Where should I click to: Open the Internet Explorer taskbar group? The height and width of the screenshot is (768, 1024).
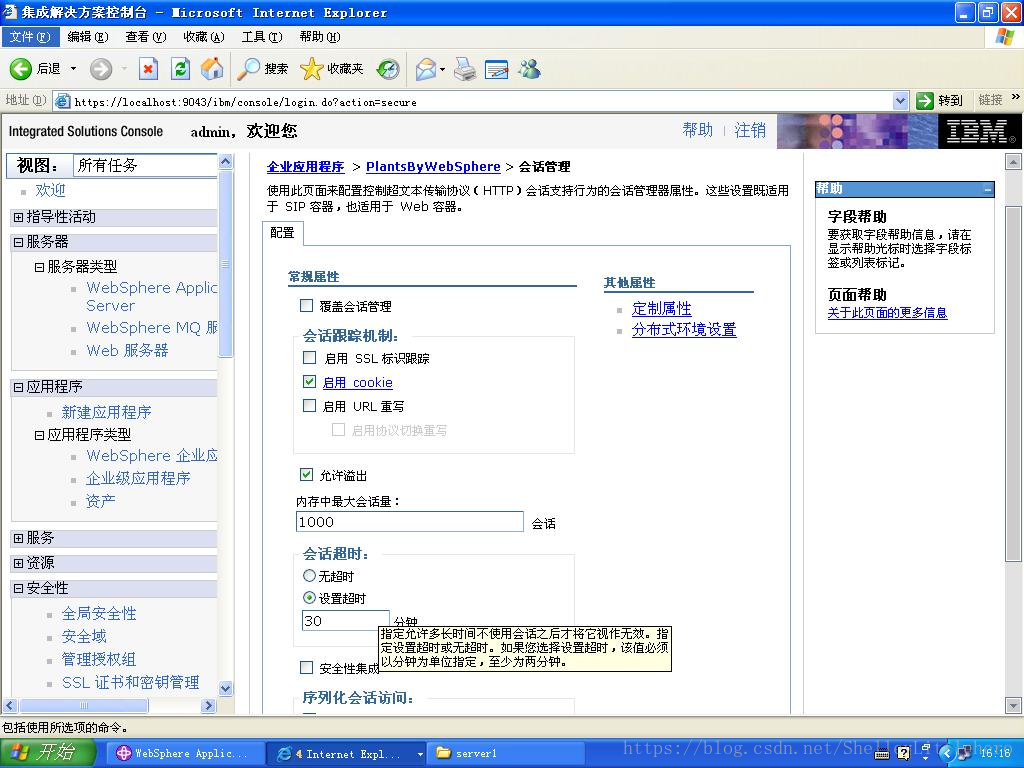pyautogui.click(x=347, y=754)
